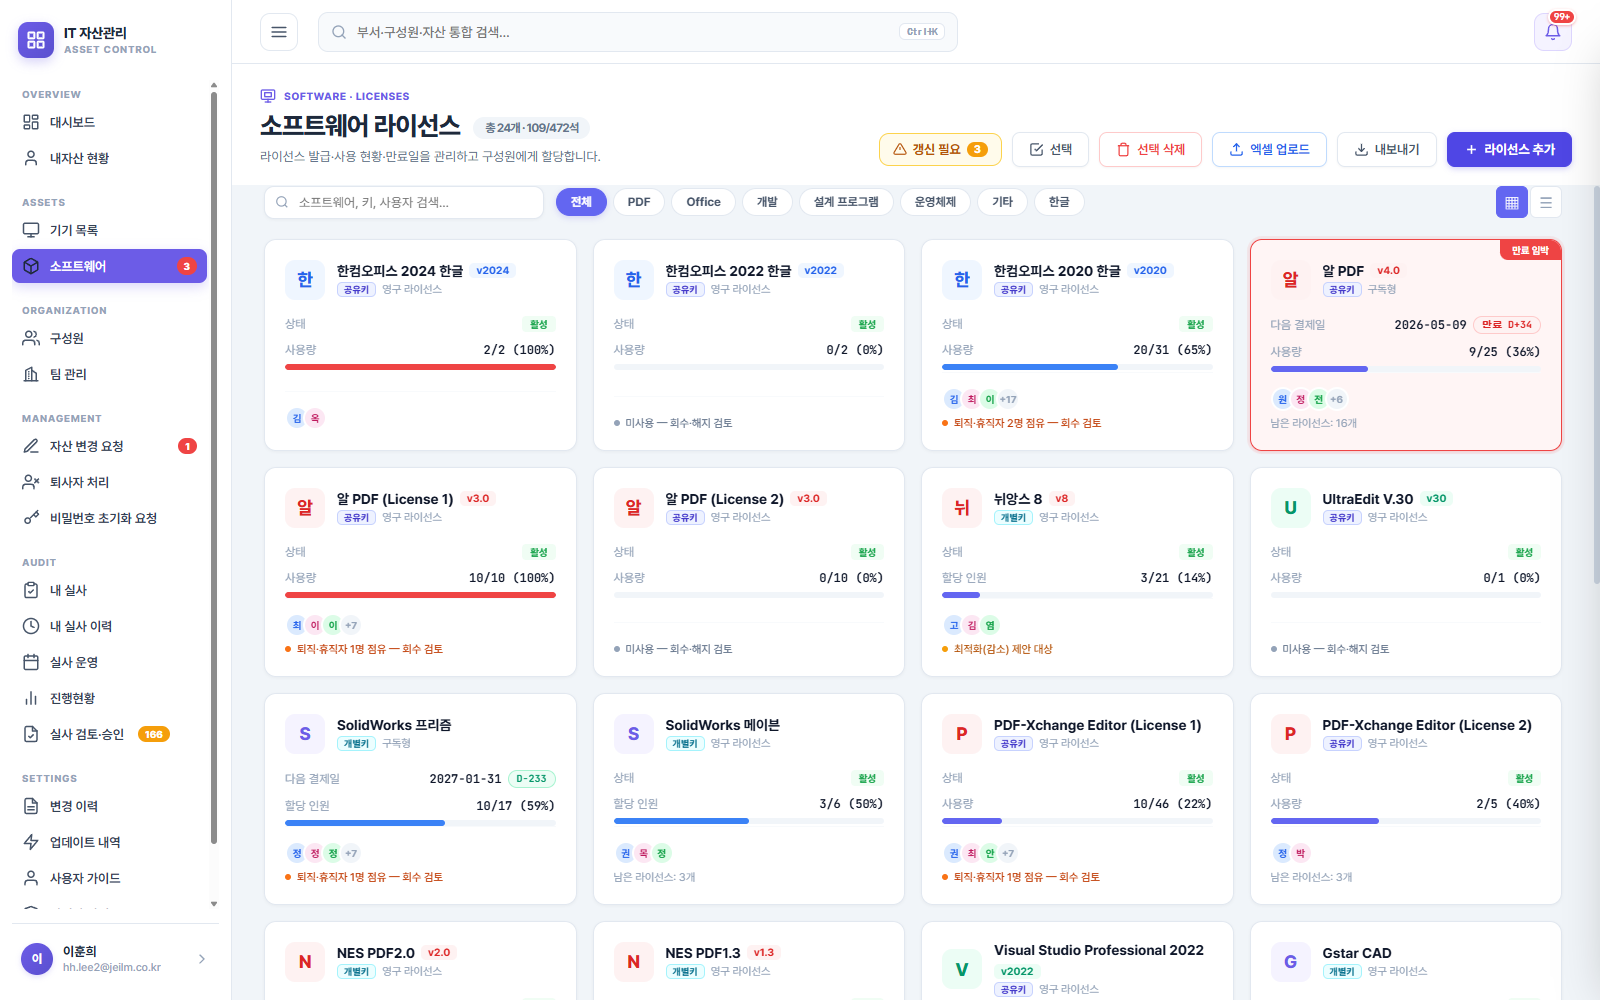
Task: Filter by 한글 category
Action: pos(1060,202)
